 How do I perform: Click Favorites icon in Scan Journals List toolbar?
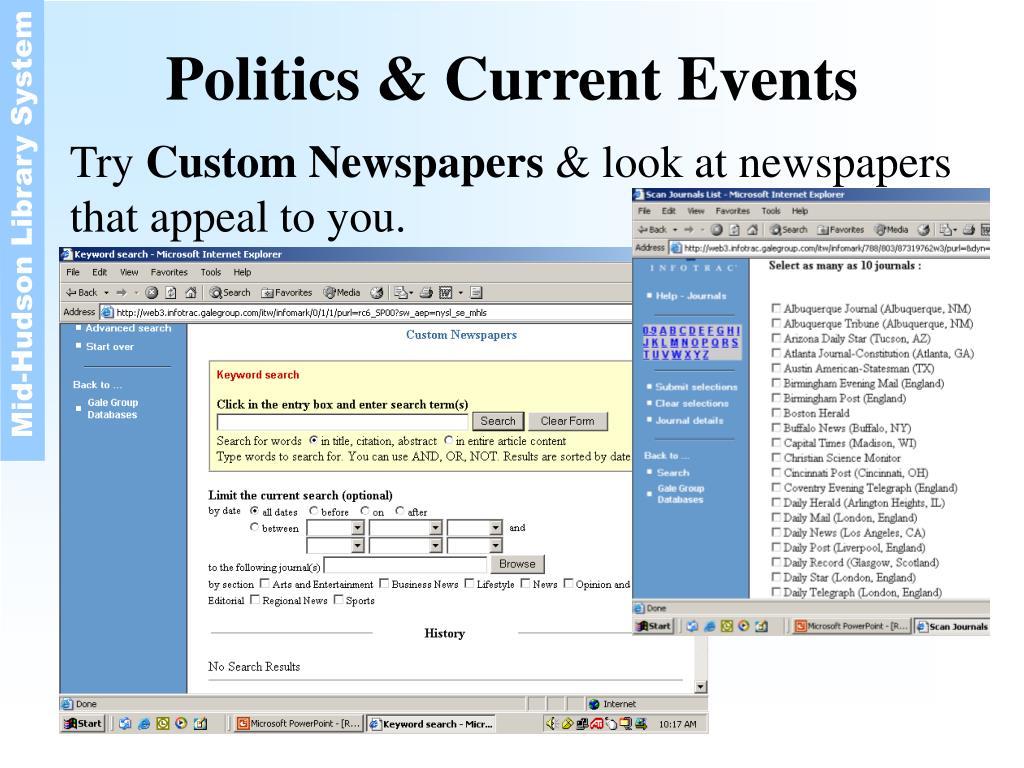pos(840,230)
